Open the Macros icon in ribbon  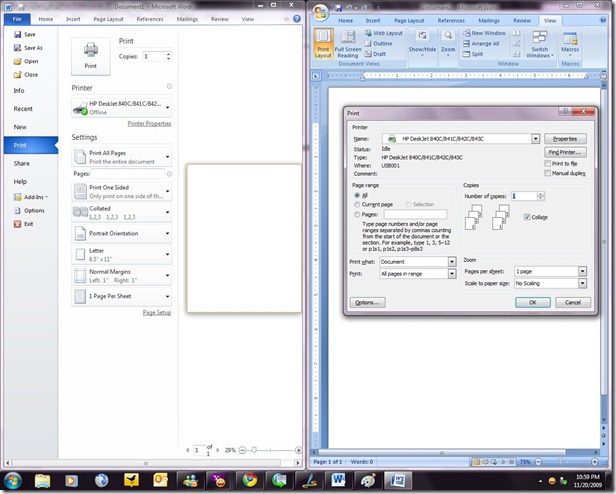[x=570, y=42]
